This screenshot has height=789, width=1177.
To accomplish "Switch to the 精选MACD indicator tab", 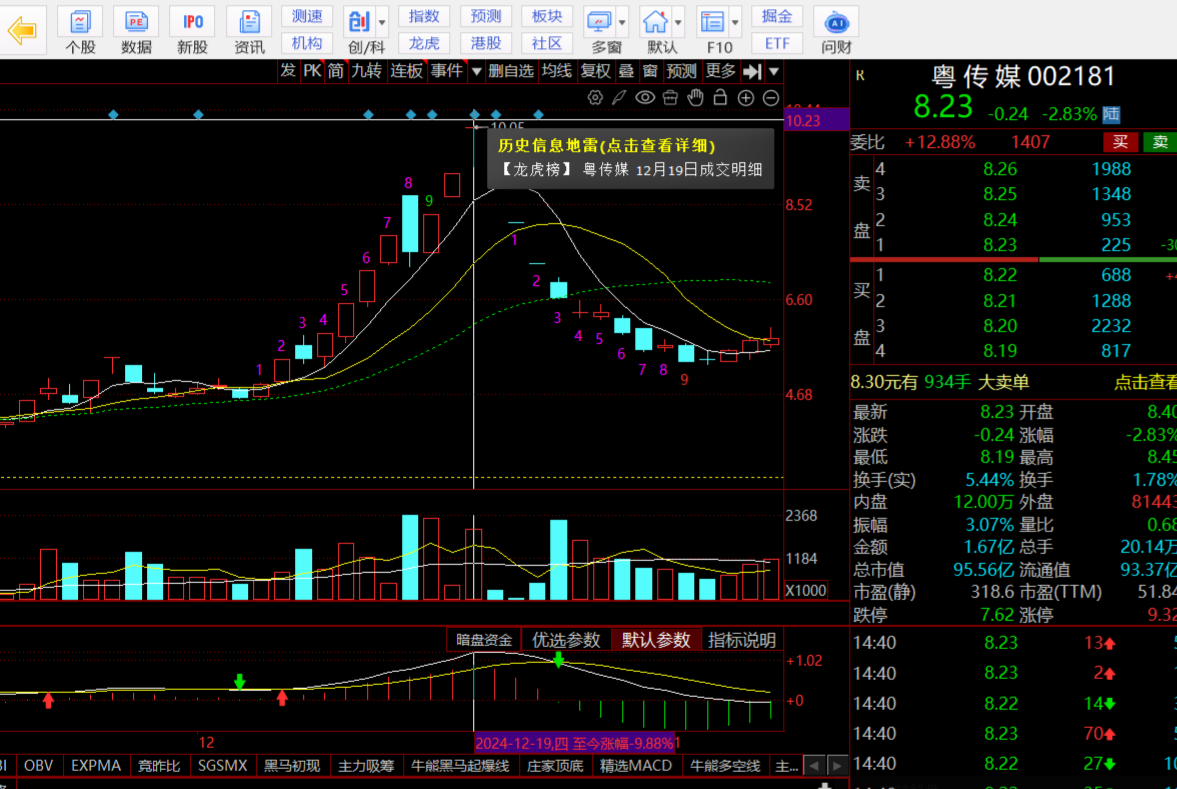I will (x=635, y=766).
